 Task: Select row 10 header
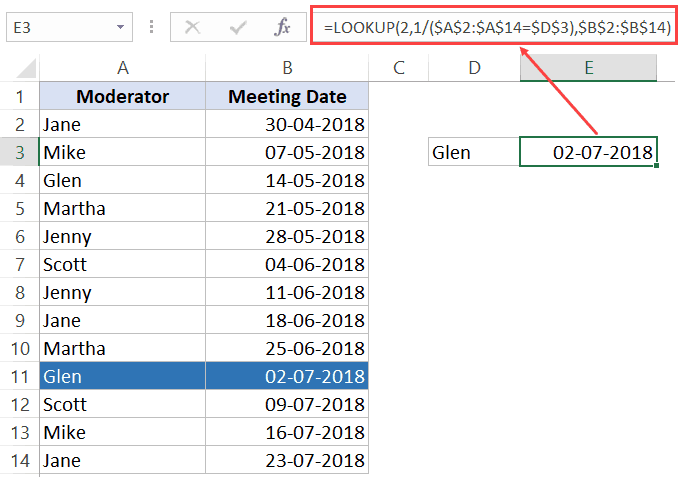(x=19, y=349)
